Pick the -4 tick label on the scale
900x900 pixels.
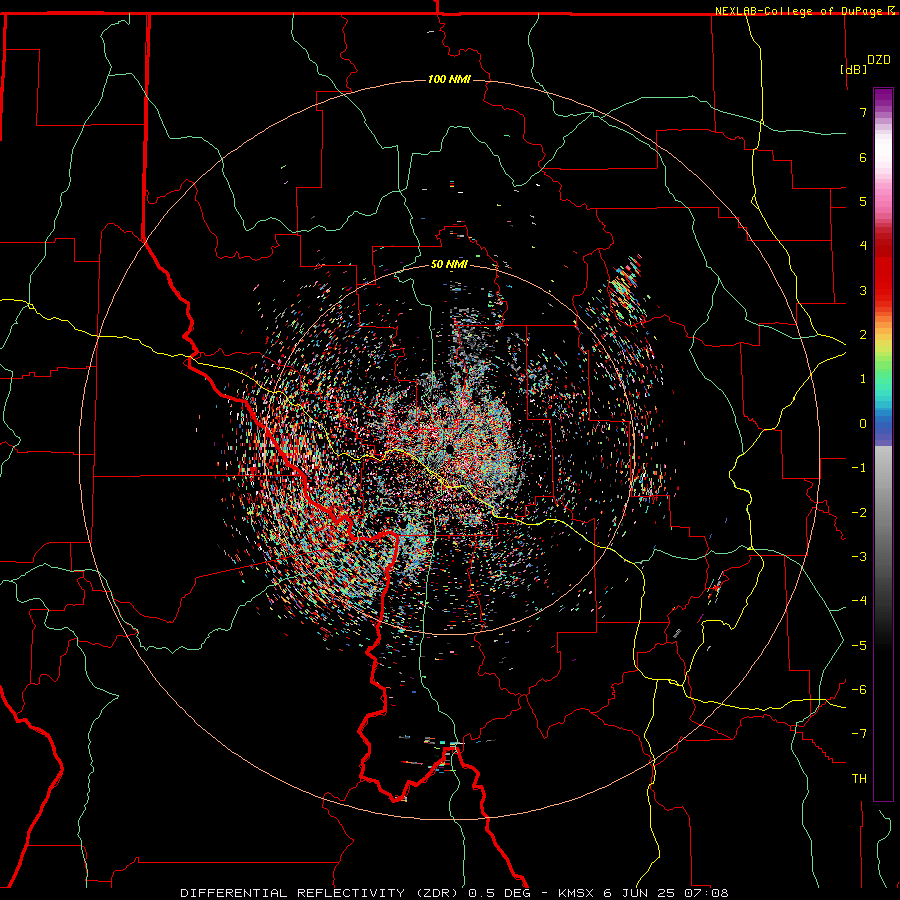(x=859, y=601)
